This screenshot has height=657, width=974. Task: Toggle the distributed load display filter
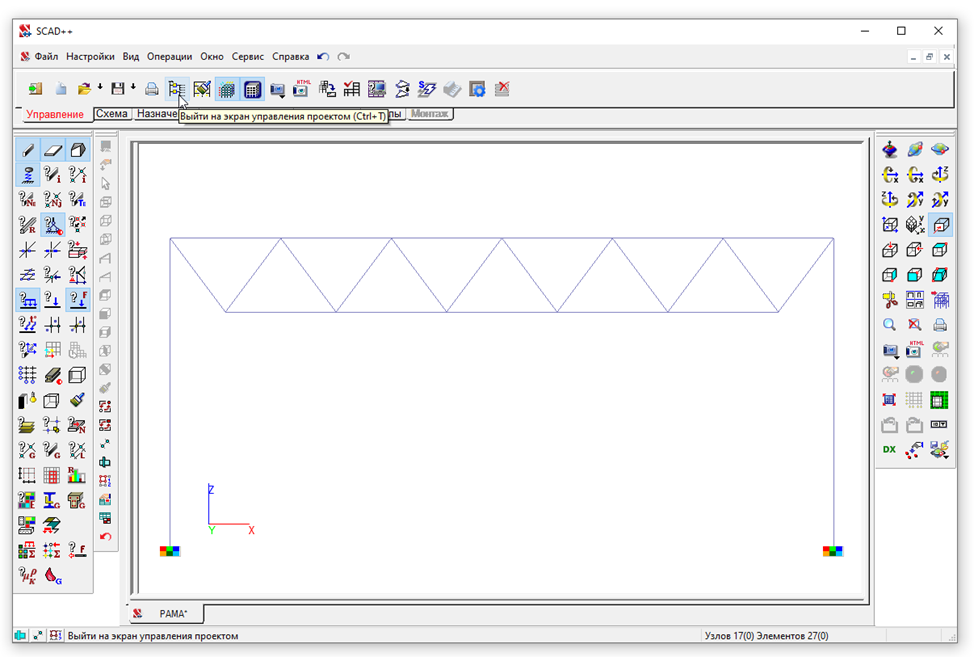27,300
